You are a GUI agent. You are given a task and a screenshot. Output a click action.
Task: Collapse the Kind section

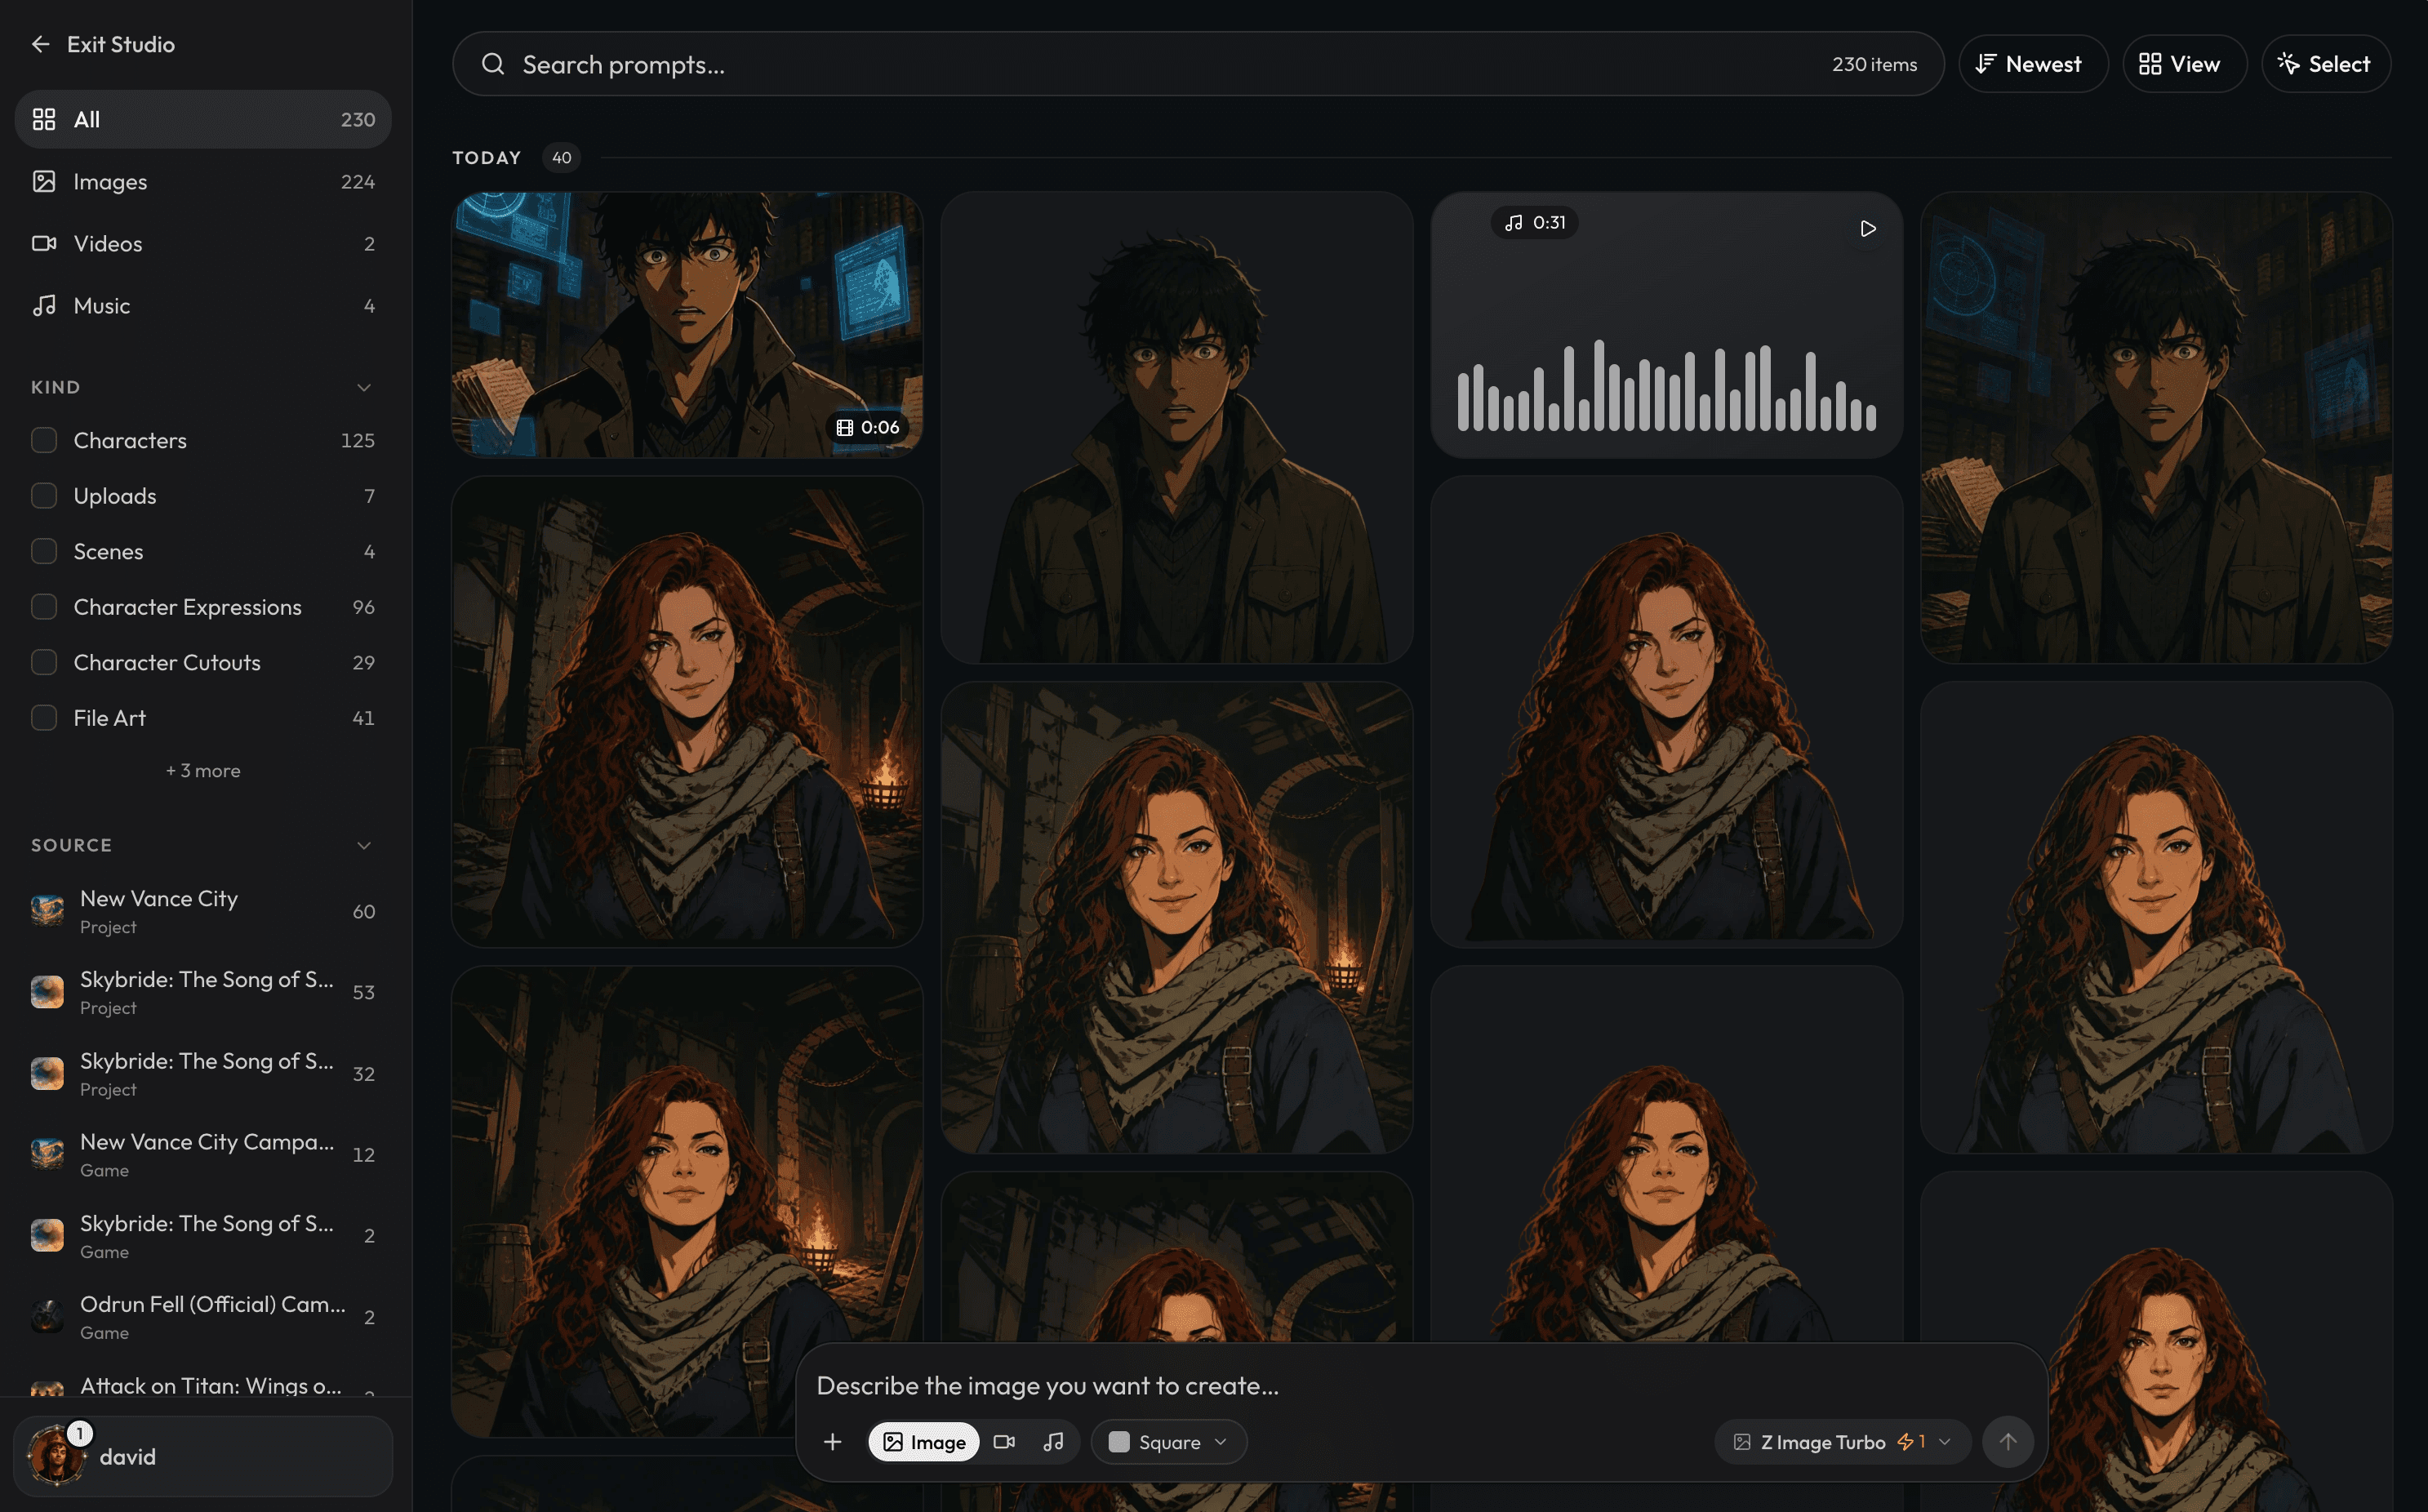tap(364, 387)
